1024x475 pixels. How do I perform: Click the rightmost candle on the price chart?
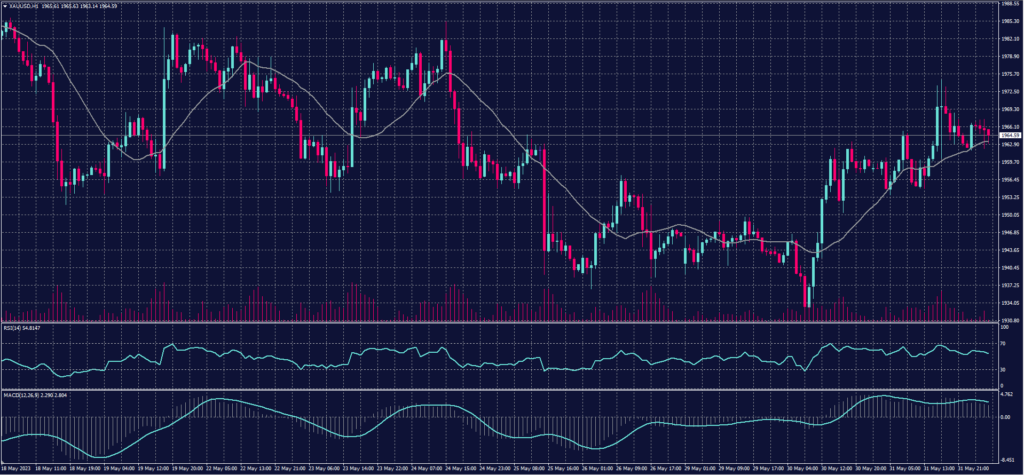[x=989, y=134]
